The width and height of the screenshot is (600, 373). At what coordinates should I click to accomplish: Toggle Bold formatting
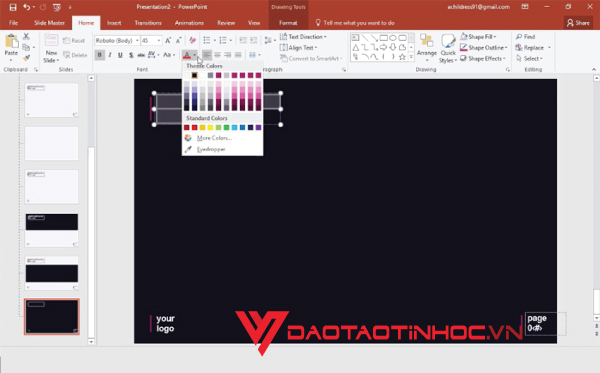[x=99, y=55]
